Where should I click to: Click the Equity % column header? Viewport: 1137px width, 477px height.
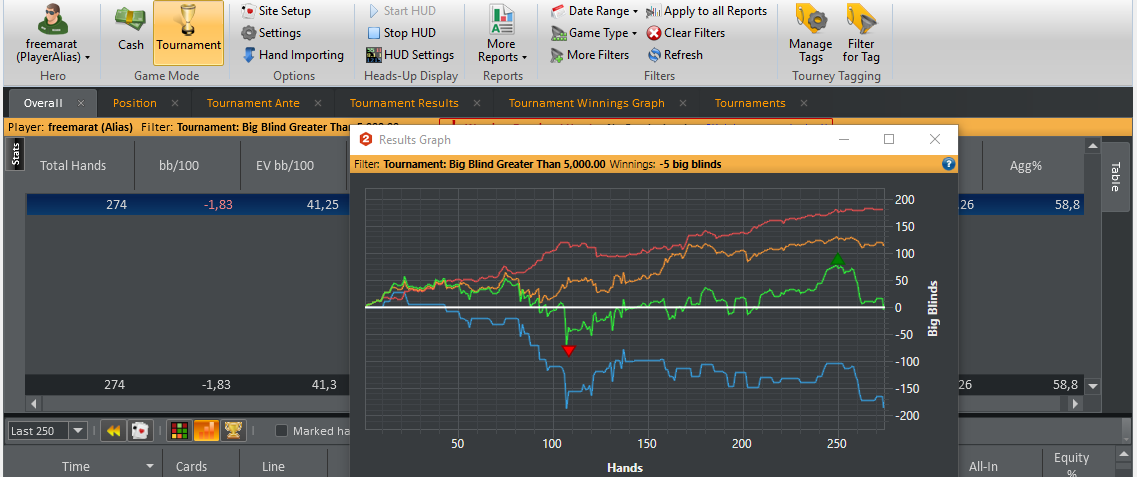coord(1072,464)
